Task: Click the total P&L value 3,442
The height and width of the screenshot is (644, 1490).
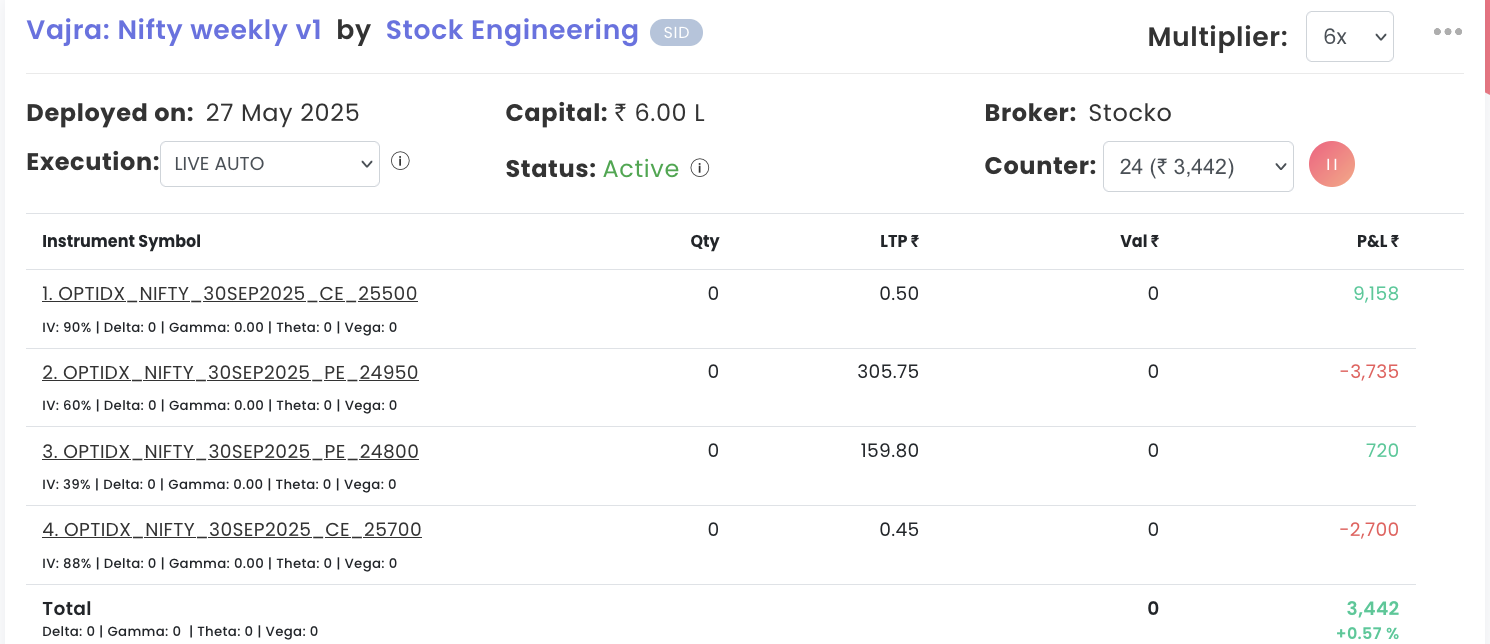Action: (x=1372, y=609)
